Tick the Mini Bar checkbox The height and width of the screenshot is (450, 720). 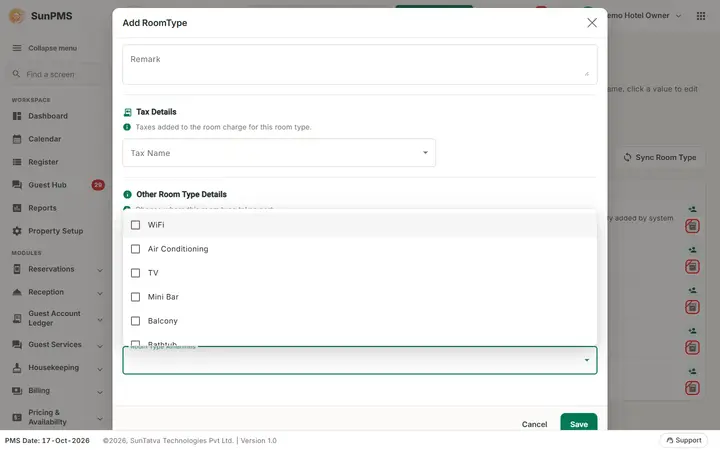click(135, 297)
